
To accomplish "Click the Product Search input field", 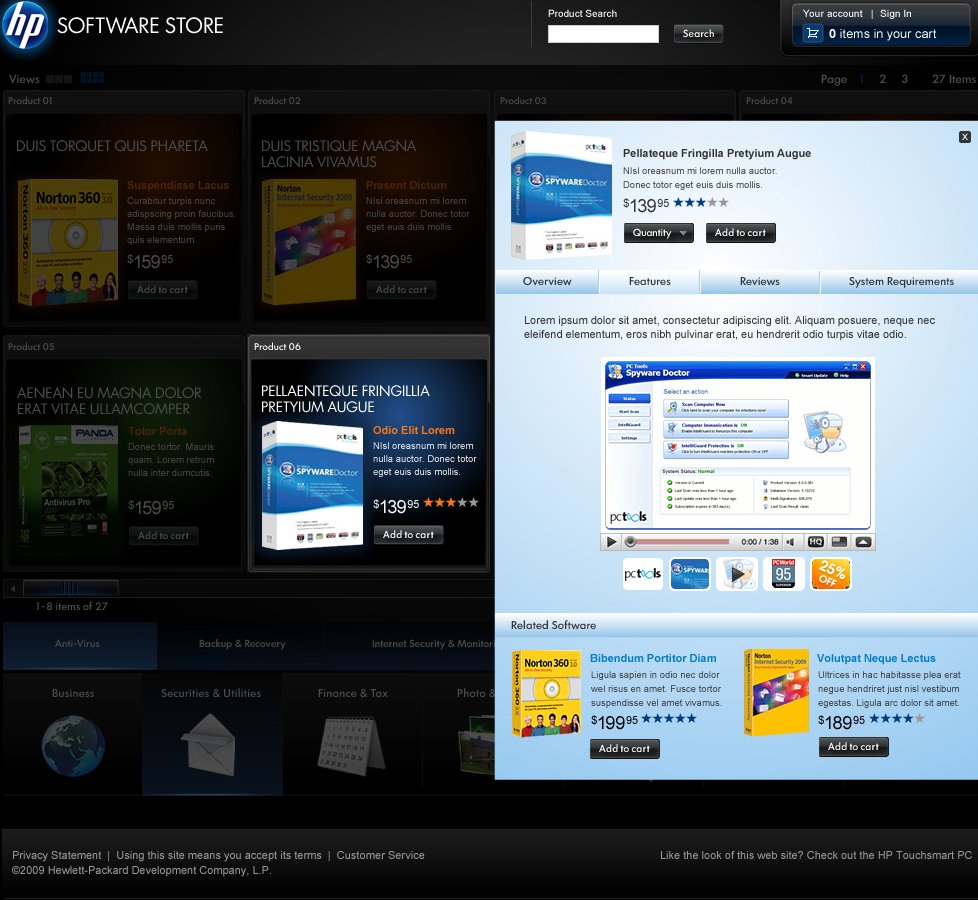I will pyautogui.click(x=603, y=34).
